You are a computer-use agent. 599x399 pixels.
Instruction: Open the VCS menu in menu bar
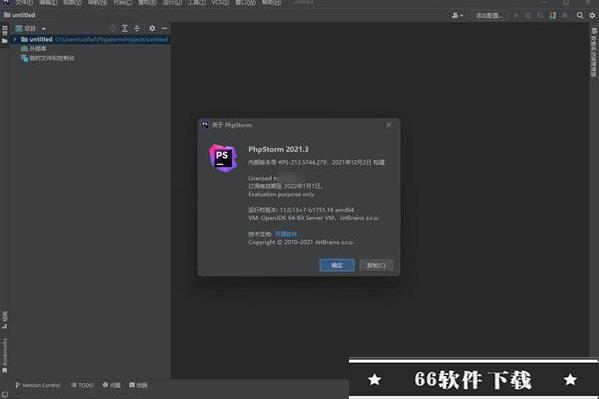click(220, 2)
